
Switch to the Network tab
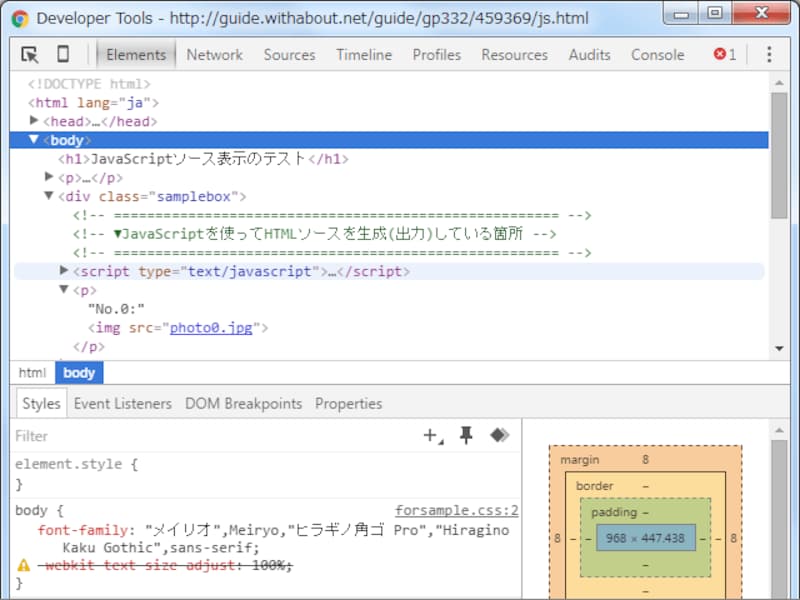[x=214, y=55]
